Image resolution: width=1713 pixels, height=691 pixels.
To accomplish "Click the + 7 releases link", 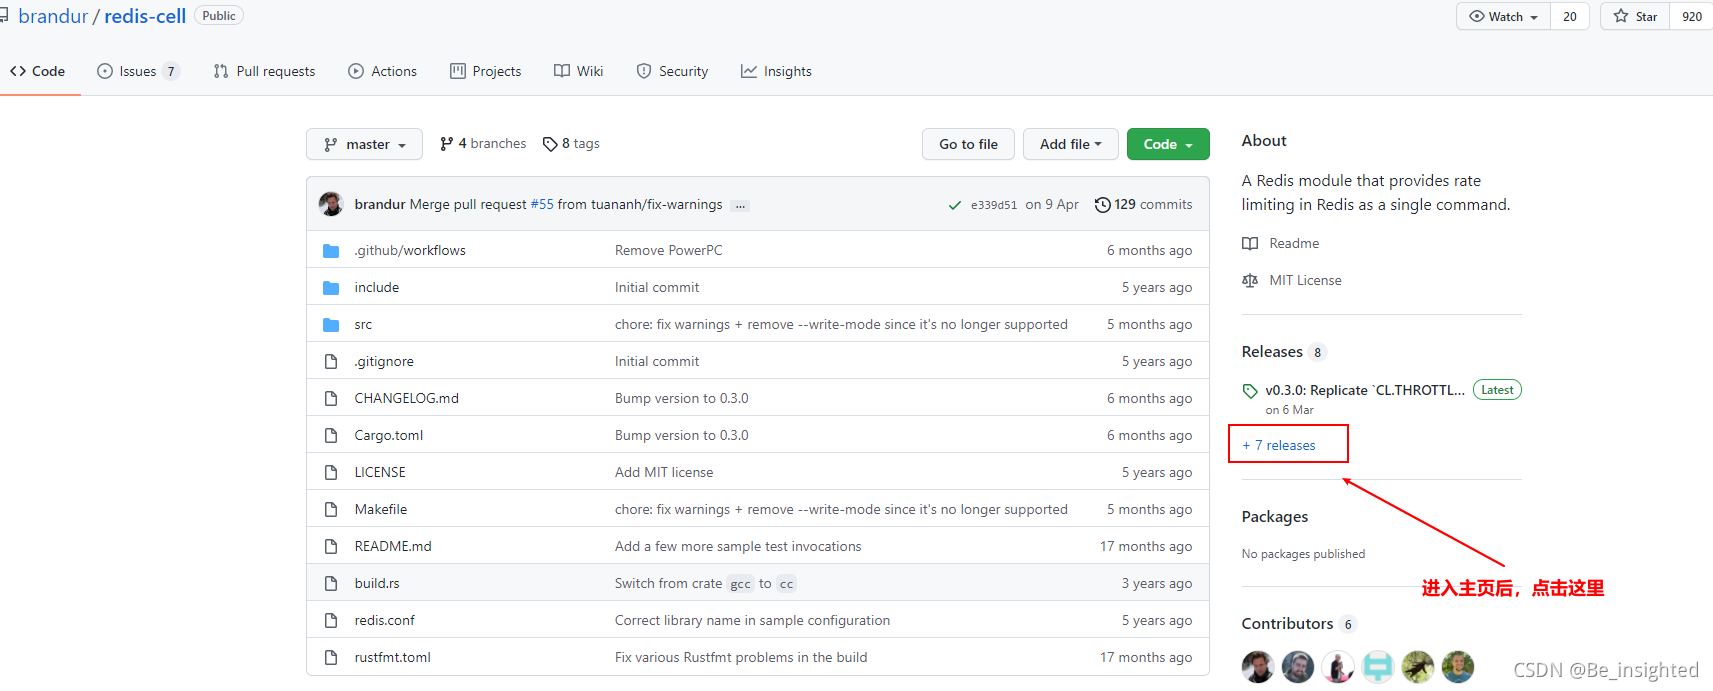I will [x=1279, y=445].
